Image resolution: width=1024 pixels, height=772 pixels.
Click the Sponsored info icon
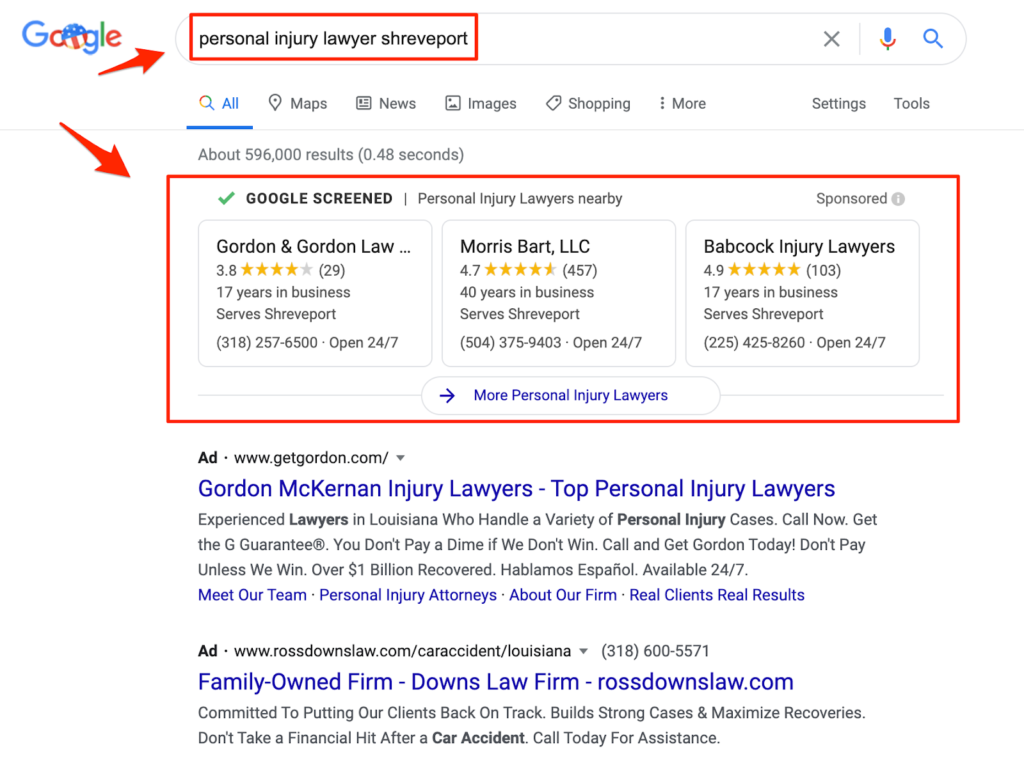tap(899, 199)
